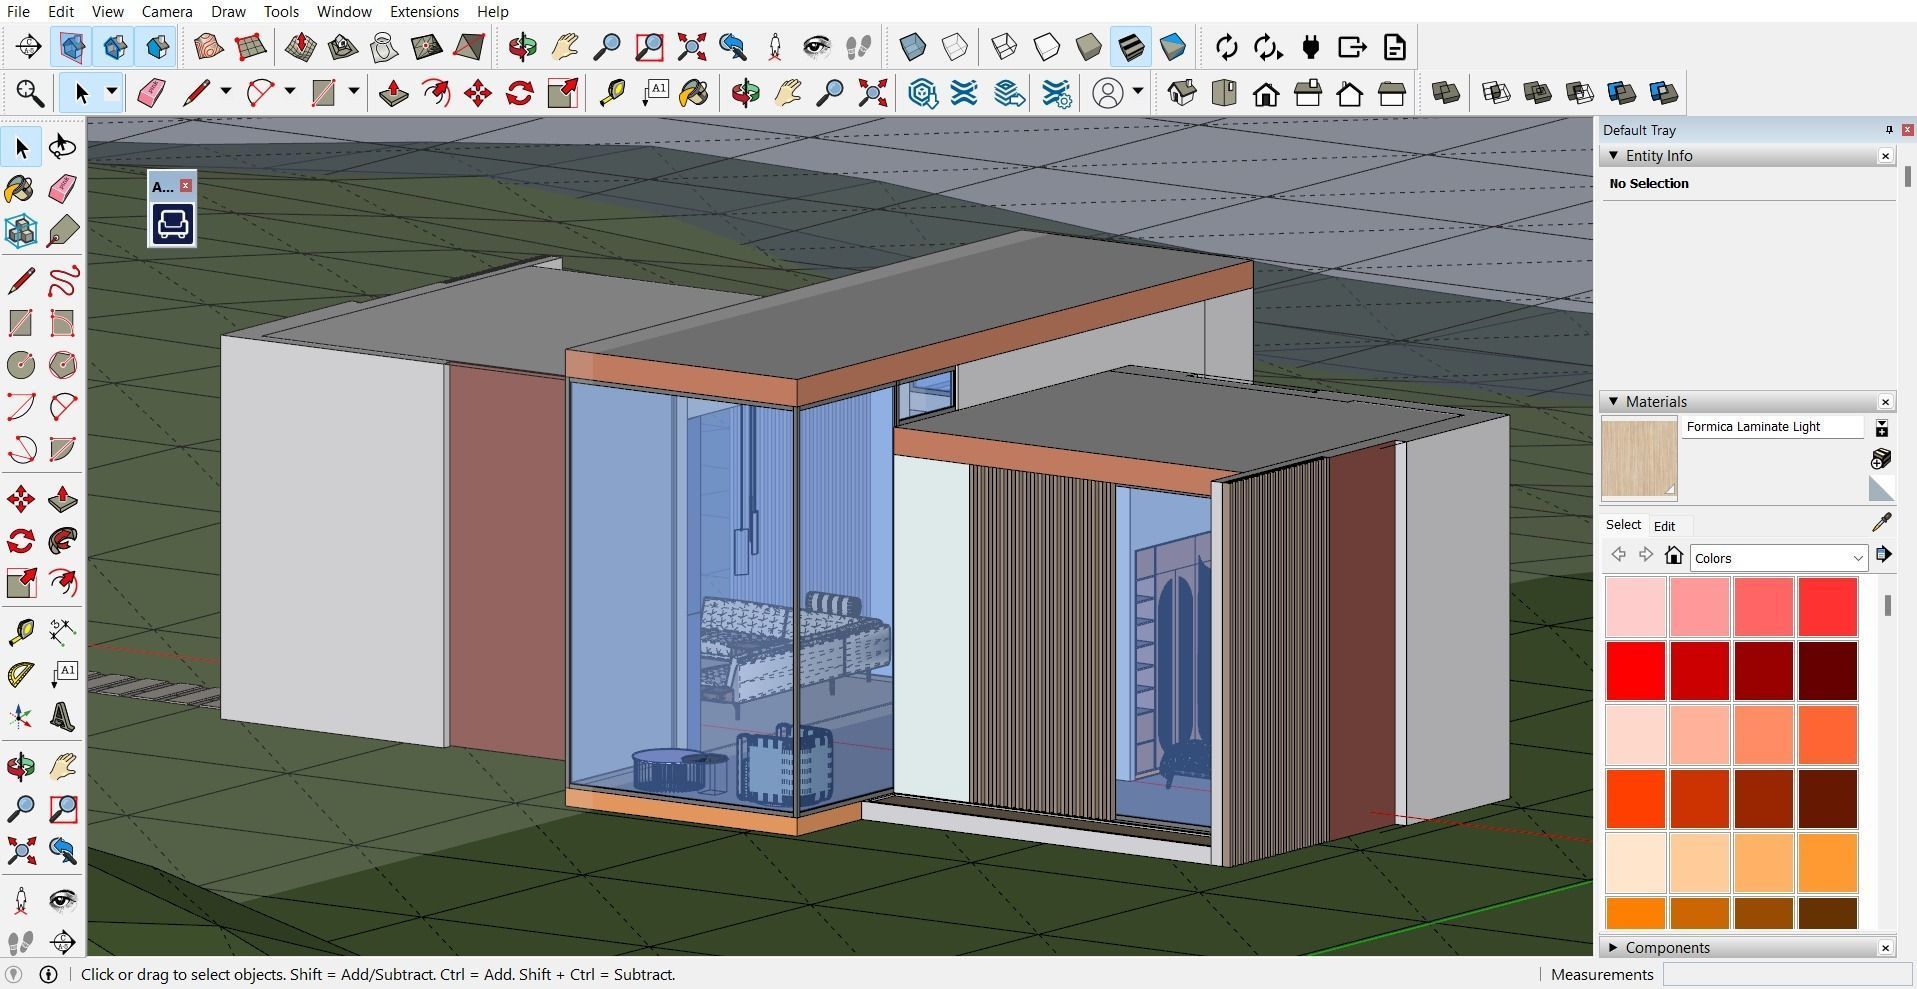Select the Tag tool
Screen dimensions: 1917x989
[62, 231]
